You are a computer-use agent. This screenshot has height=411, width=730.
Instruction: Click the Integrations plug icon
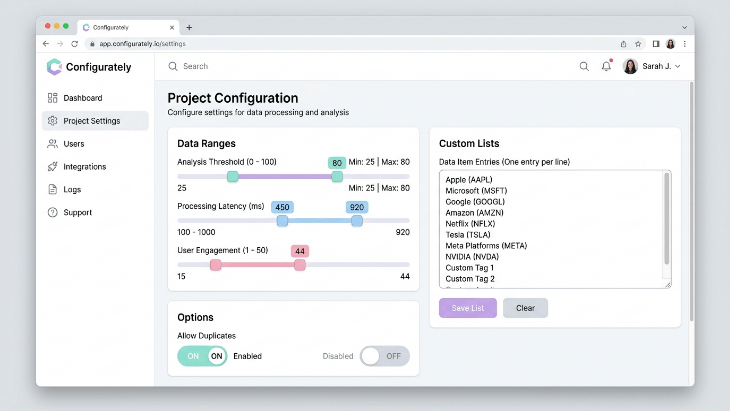pos(53,166)
